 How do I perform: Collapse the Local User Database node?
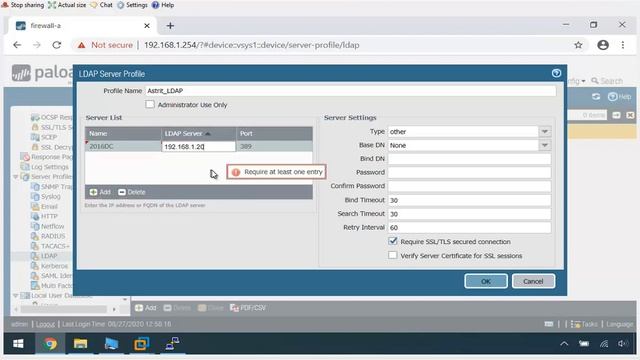point(15,295)
